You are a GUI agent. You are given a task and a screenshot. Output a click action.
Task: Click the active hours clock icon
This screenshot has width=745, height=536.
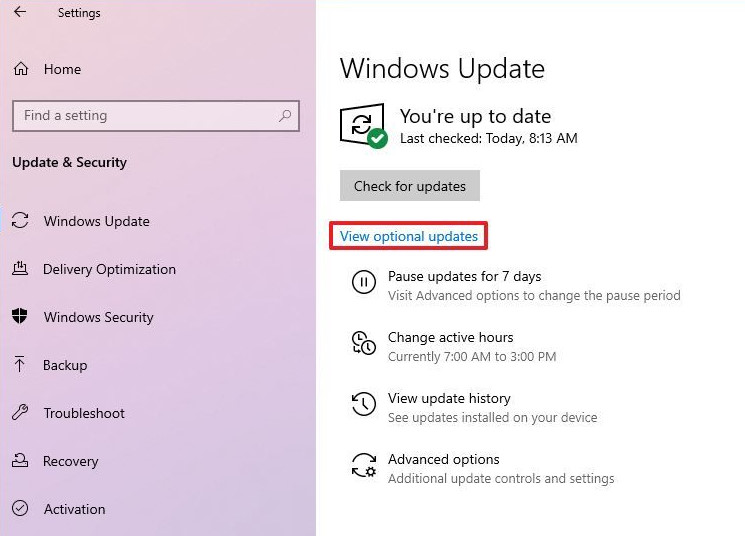(363, 343)
